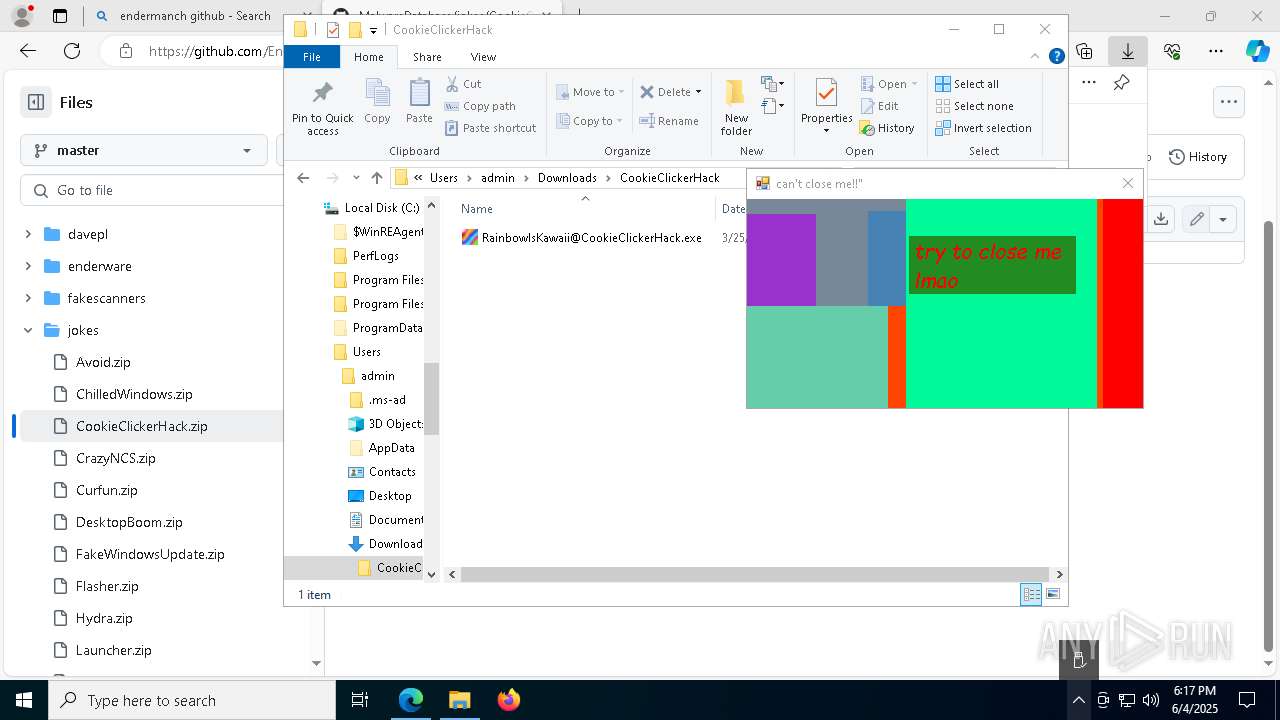
Task: Click Select all in ribbon
Action: pyautogui.click(x=967, y=84)
